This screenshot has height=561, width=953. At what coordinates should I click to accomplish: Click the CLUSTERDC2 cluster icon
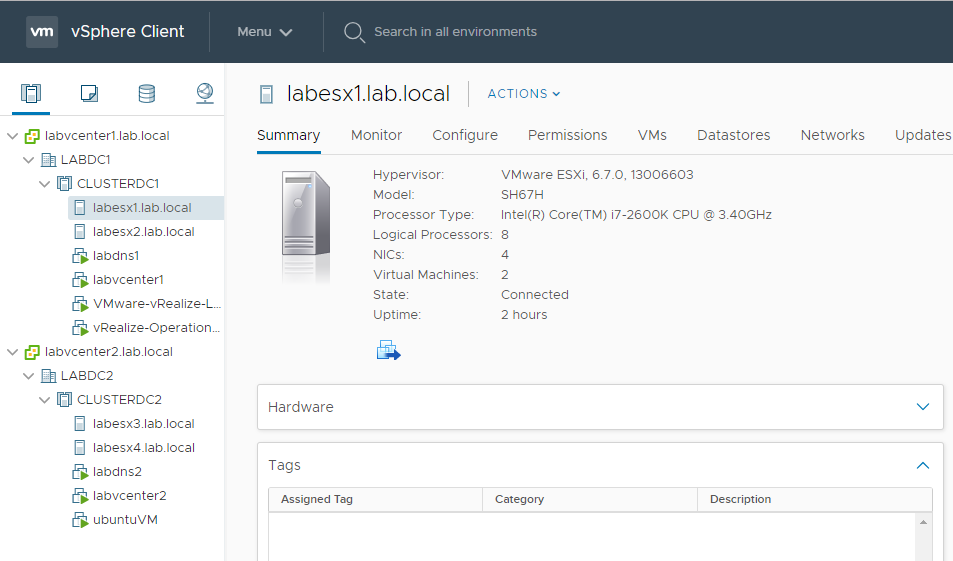[x=64, y=400]
